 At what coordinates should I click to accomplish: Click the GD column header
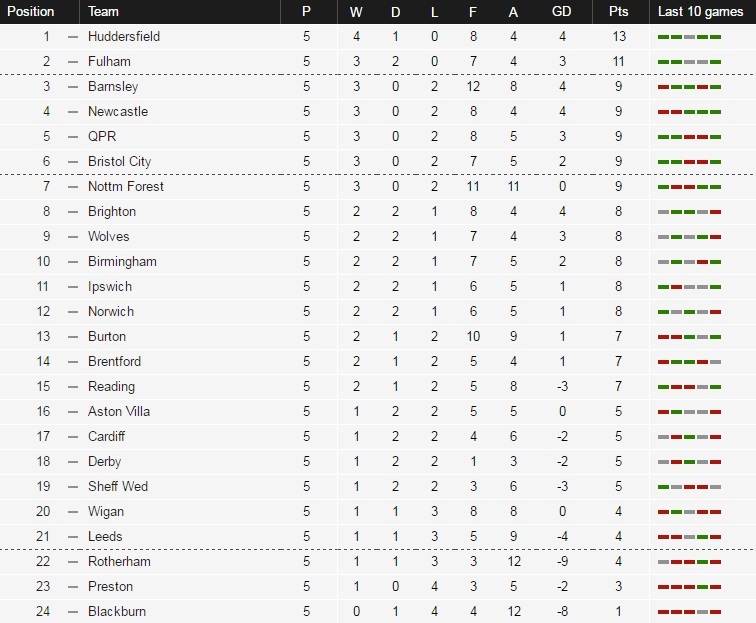click(x=561, y=12)
